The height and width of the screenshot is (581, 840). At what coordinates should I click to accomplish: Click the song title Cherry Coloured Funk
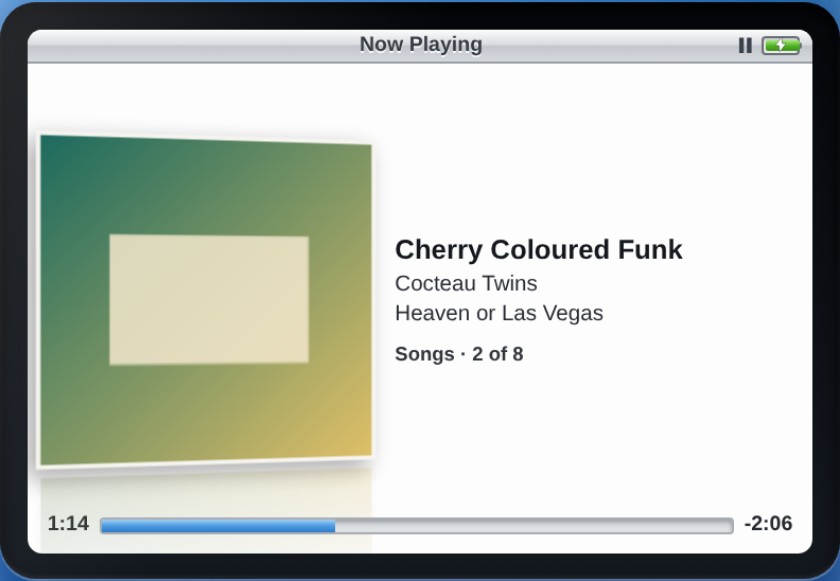(x=538, y=250)
